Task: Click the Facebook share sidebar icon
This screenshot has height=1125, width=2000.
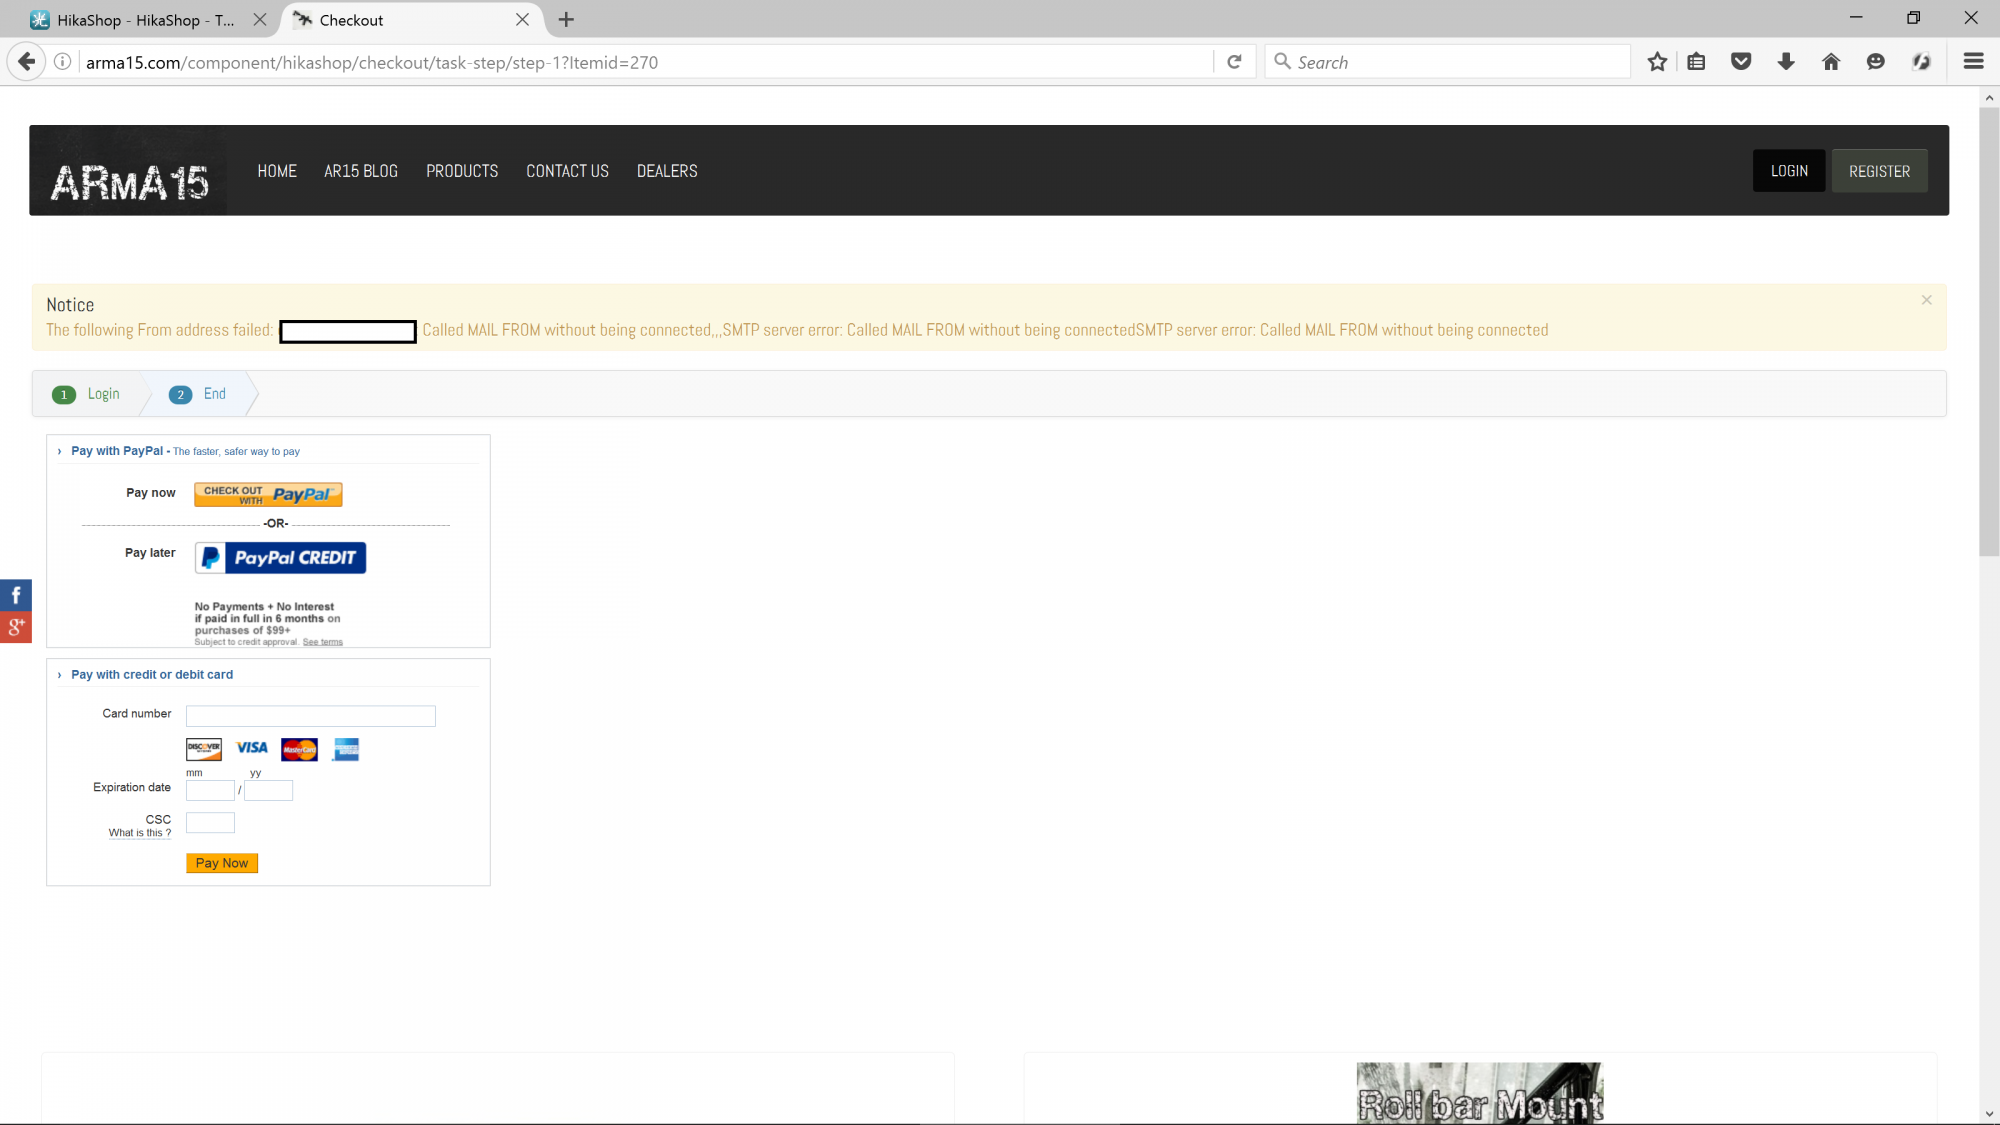Action: [x=16, y=595]
